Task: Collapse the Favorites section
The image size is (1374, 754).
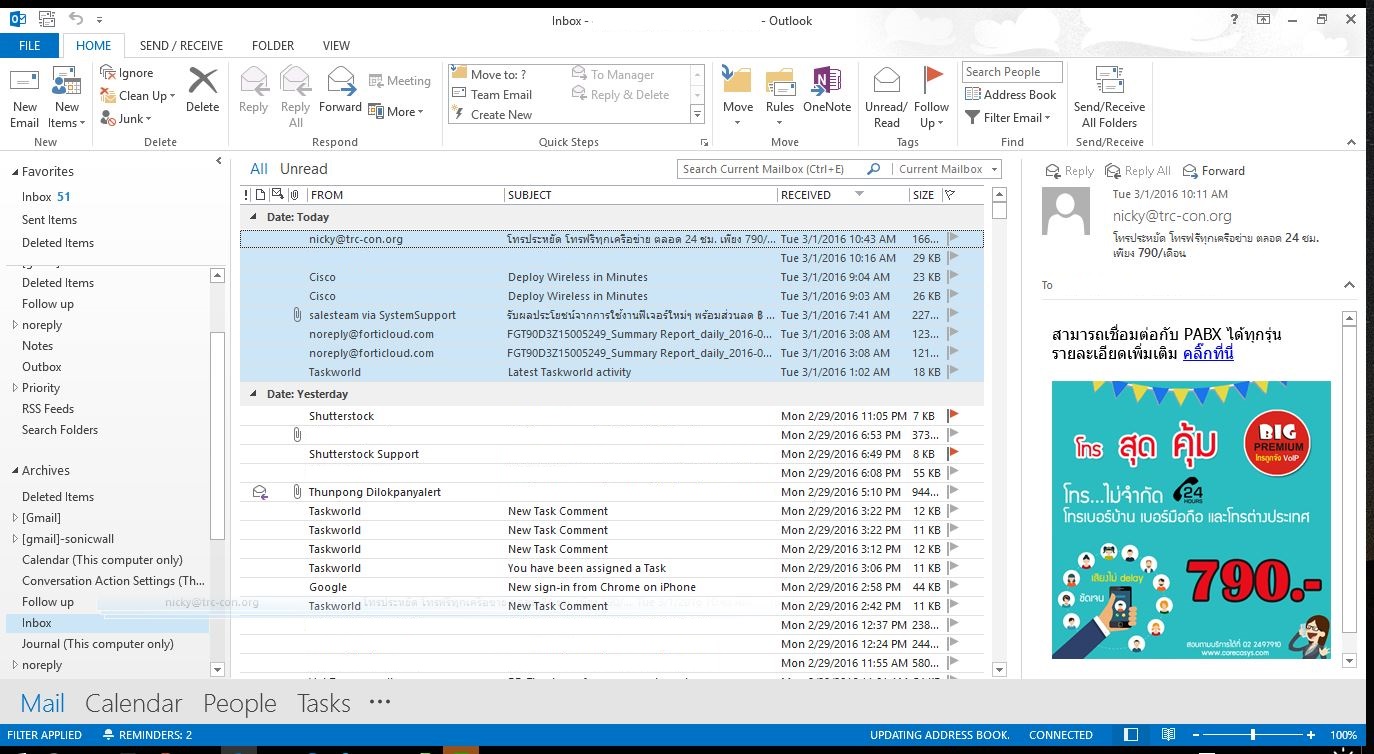Action: coord(15,172)
